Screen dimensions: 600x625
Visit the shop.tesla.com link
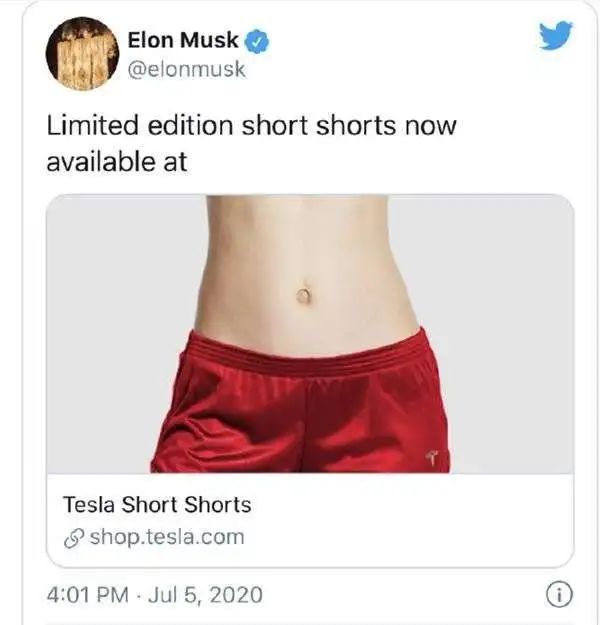point(167,537)
